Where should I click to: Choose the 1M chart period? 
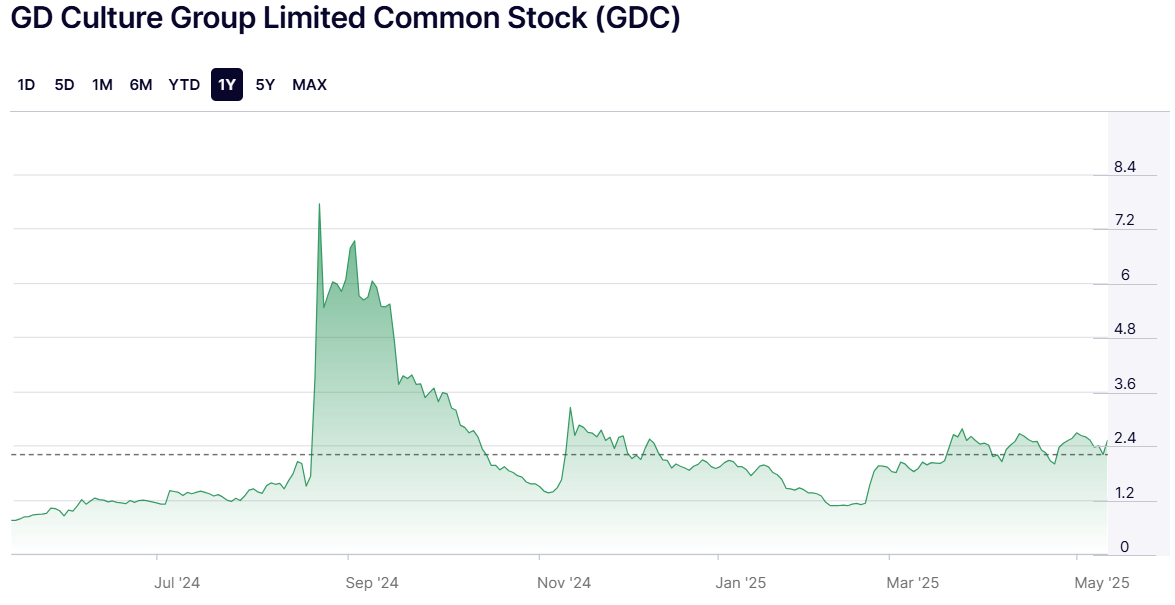pos(102,85)
